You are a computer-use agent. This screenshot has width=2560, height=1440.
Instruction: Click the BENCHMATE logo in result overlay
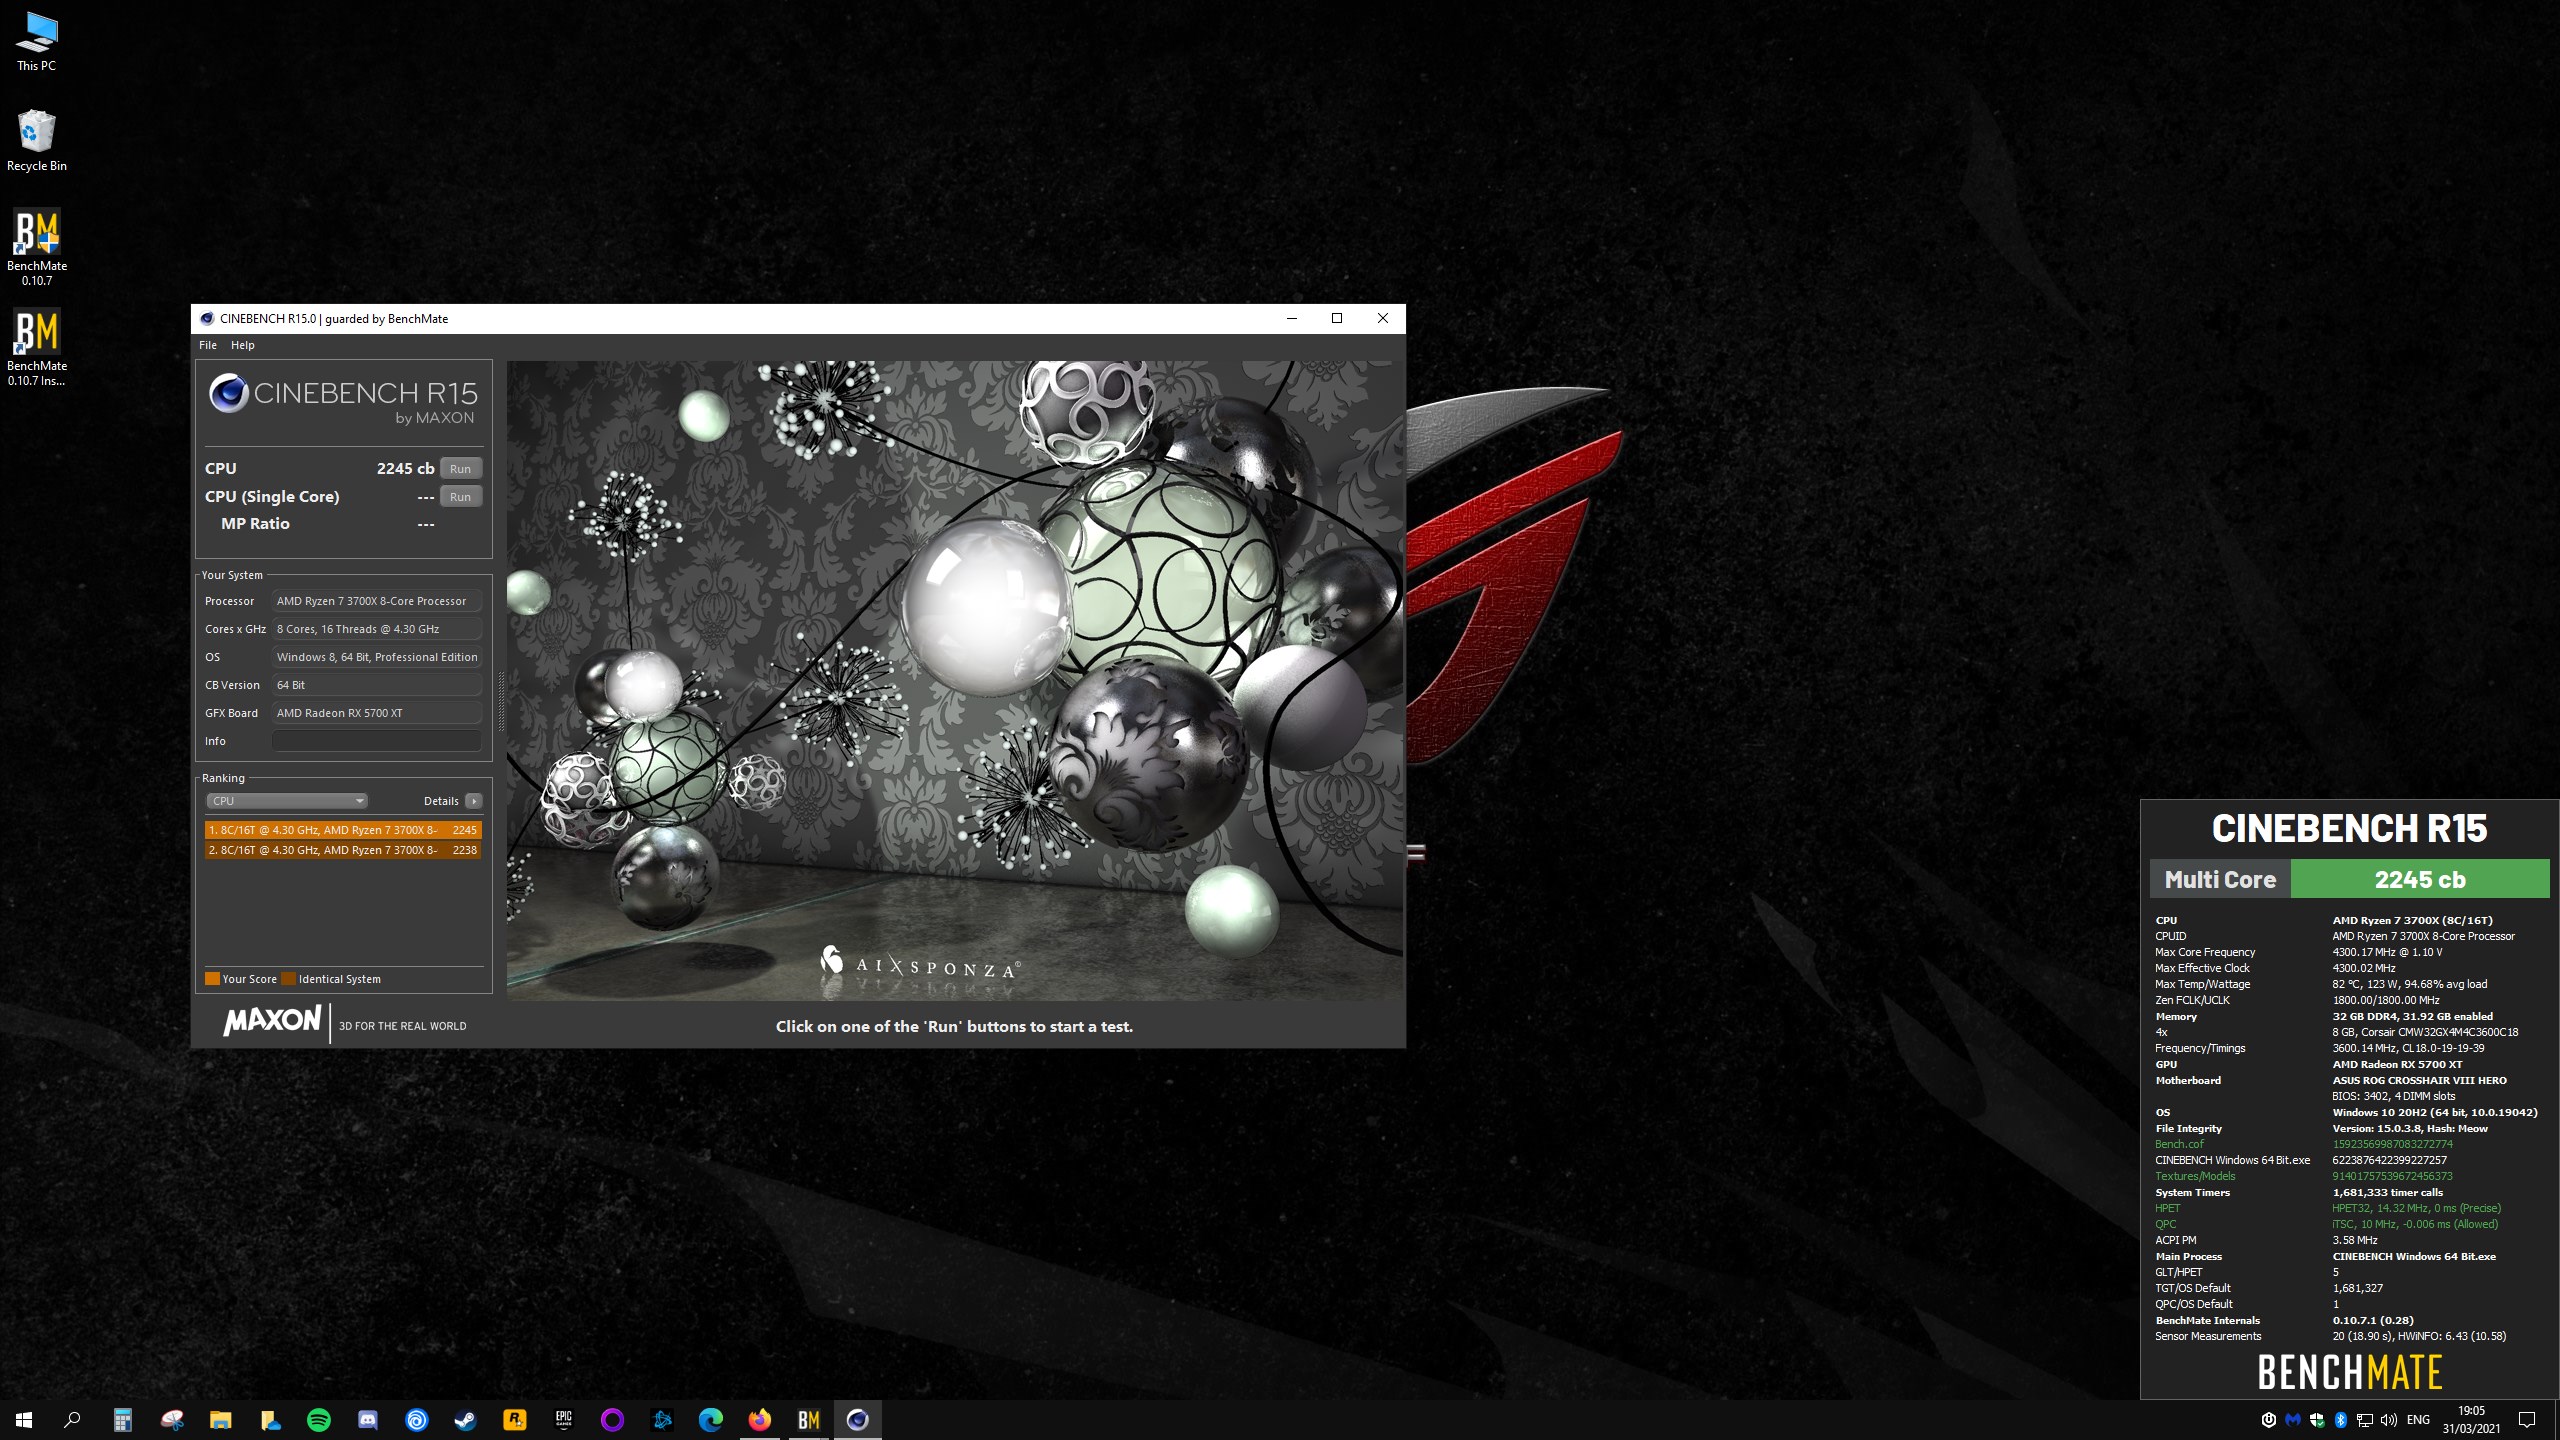tap(2350, 1372)
